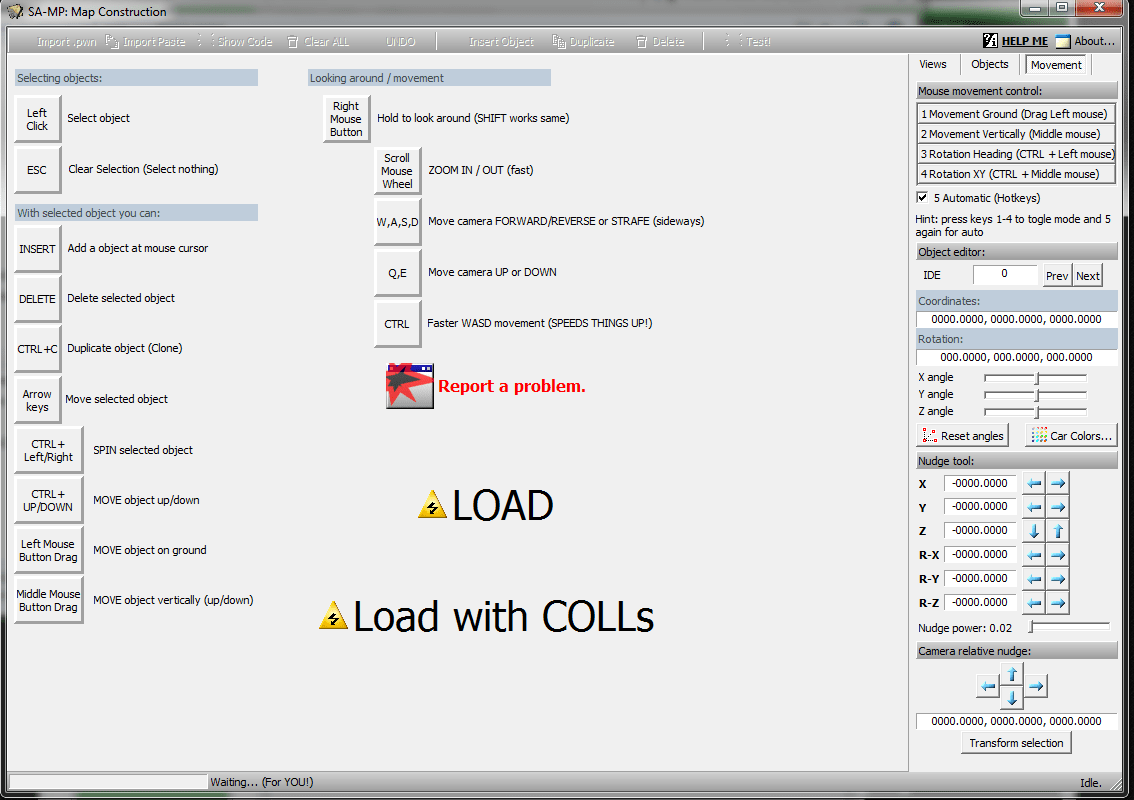Click the ESC key button
The image size is (1134, 800).
(x=38, y=169)
